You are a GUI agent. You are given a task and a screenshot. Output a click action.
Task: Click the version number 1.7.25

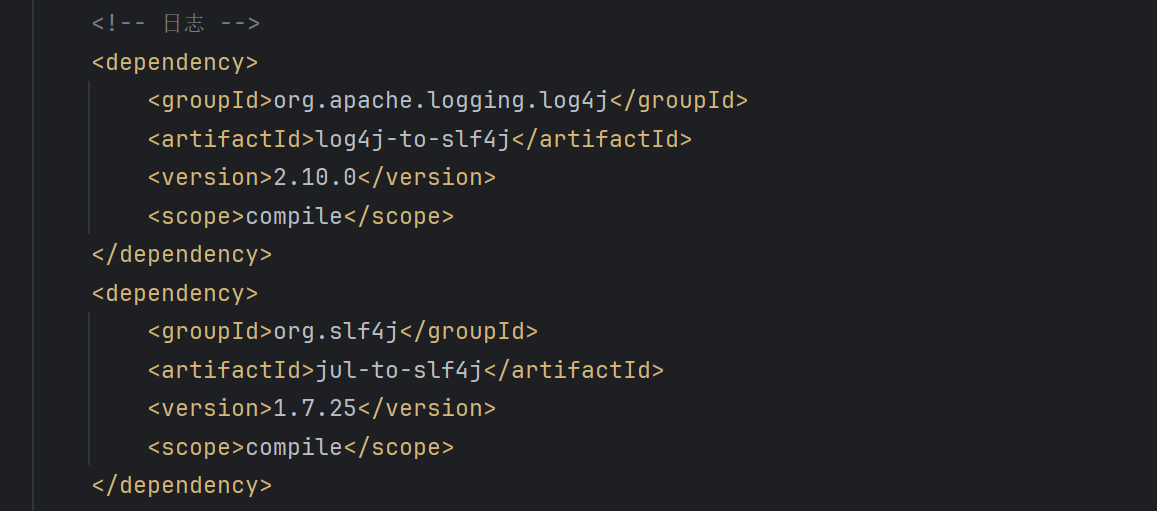315,408
